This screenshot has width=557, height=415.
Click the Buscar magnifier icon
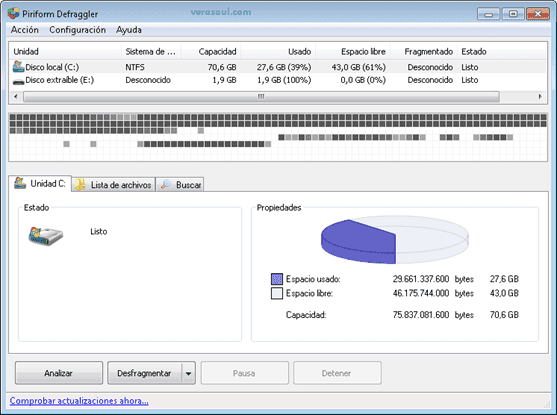pos(166,184)
